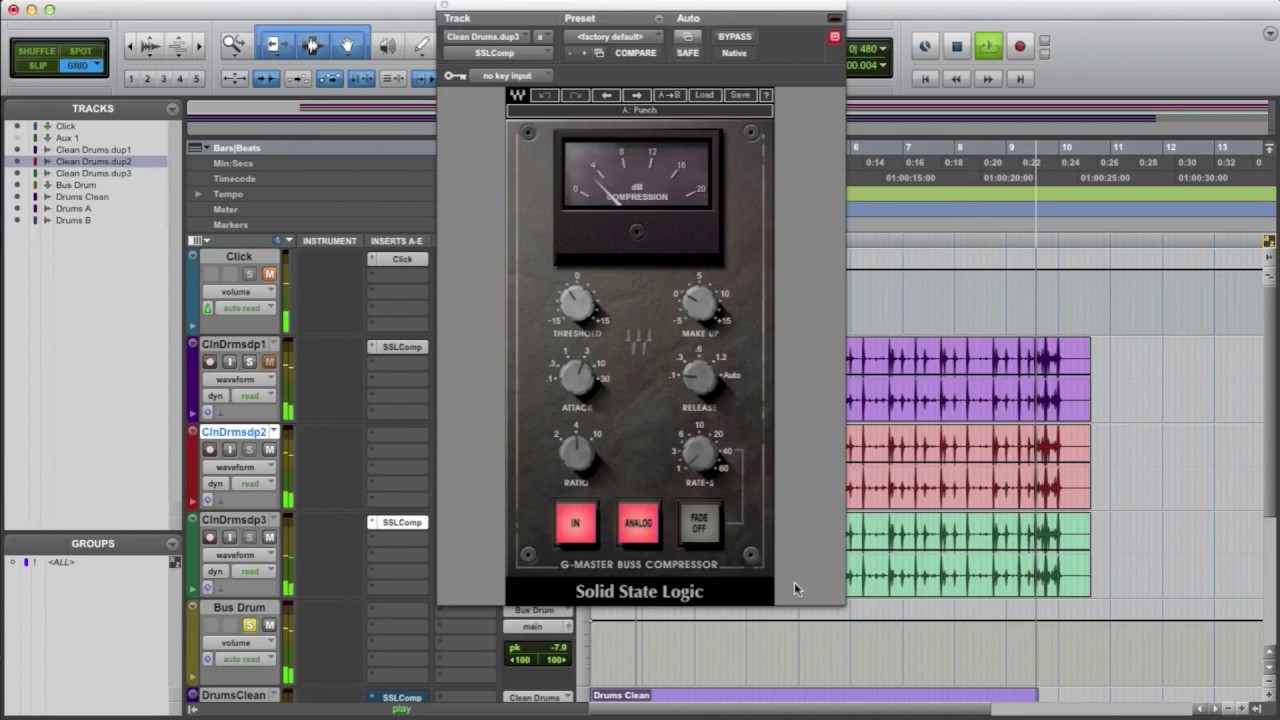The width and height of the screenshot is (1280, 720).
Task: Click the Online sync transport button
Action: 925,46
